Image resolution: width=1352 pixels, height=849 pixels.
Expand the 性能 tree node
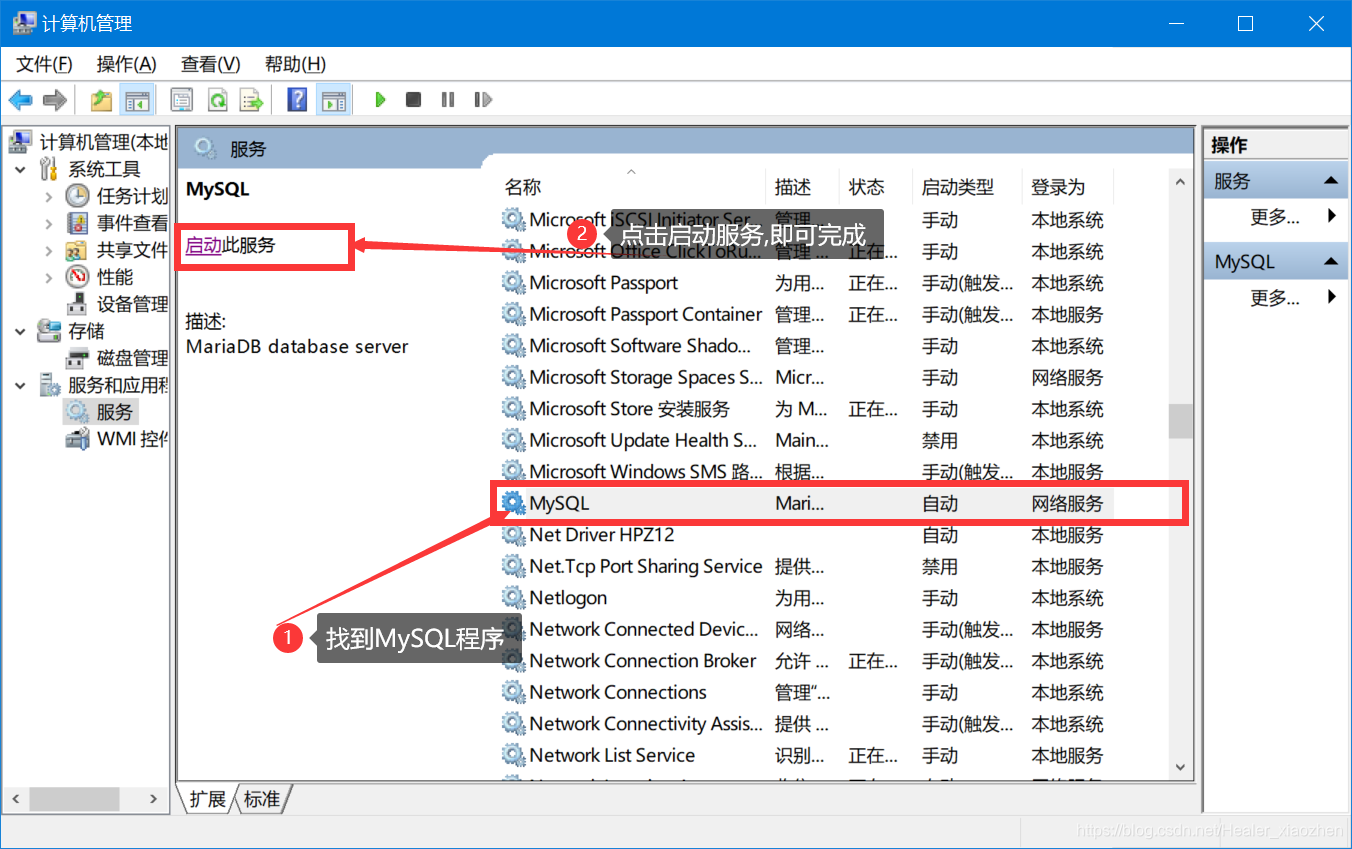point(49,277)
